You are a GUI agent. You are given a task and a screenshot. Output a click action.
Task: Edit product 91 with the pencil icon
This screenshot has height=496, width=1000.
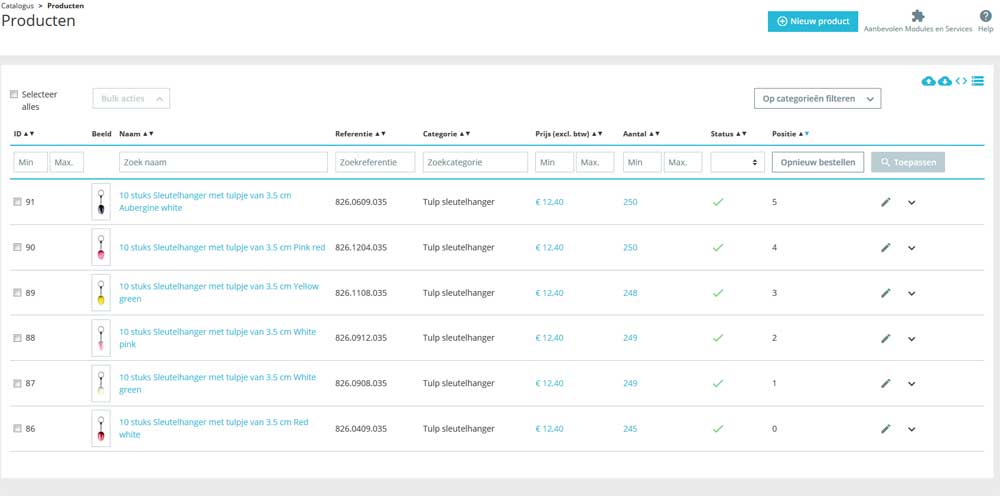(x=885, y=202)
